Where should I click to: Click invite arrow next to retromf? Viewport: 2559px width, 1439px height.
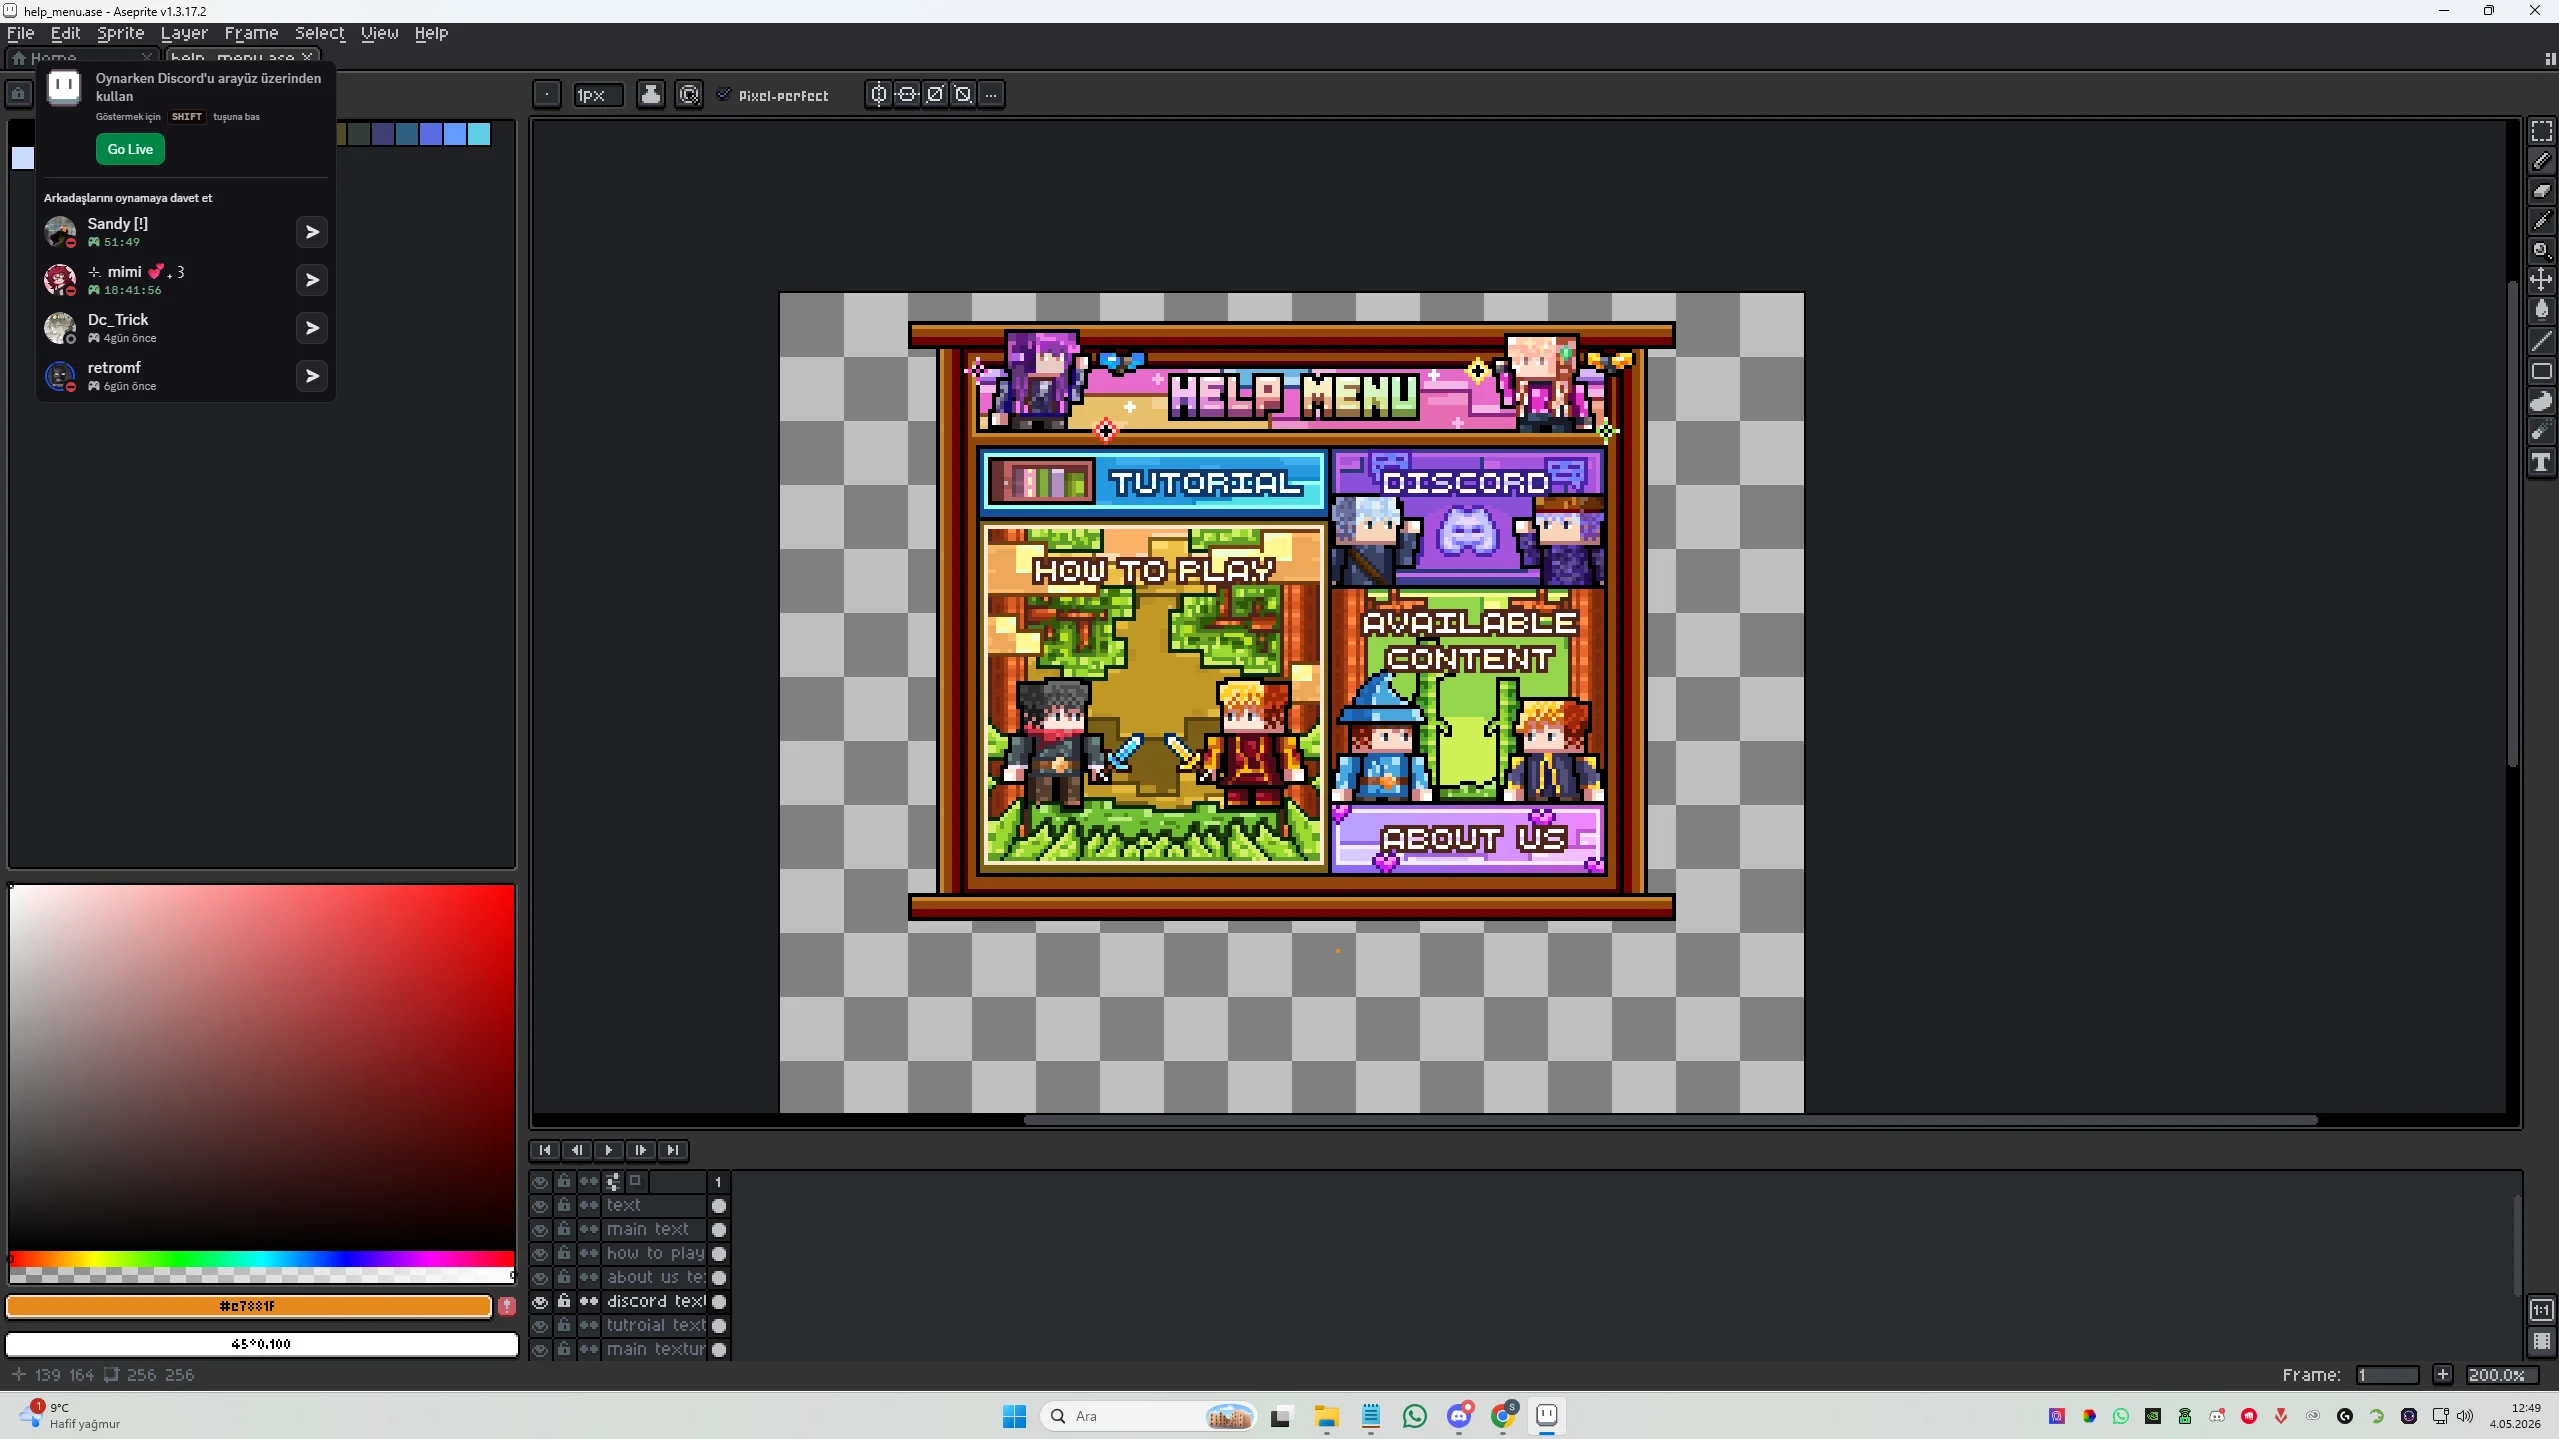click(x=312, y=376)
